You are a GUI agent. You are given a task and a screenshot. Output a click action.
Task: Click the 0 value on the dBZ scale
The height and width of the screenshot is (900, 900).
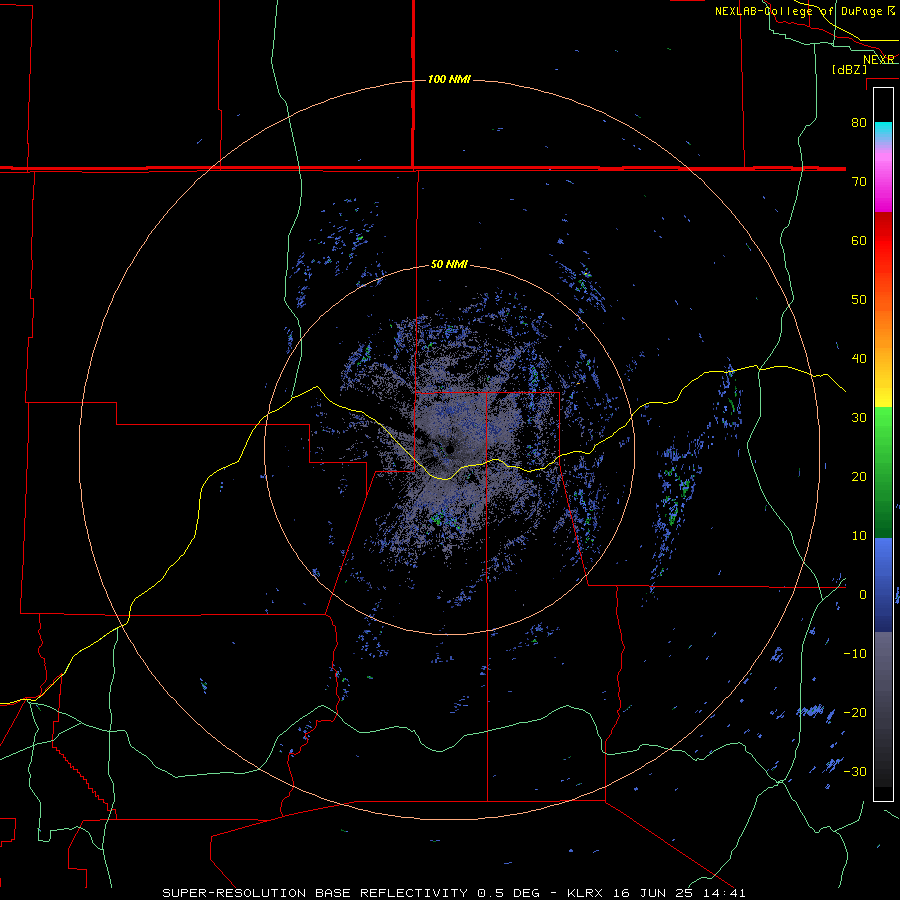click(863, 595)
